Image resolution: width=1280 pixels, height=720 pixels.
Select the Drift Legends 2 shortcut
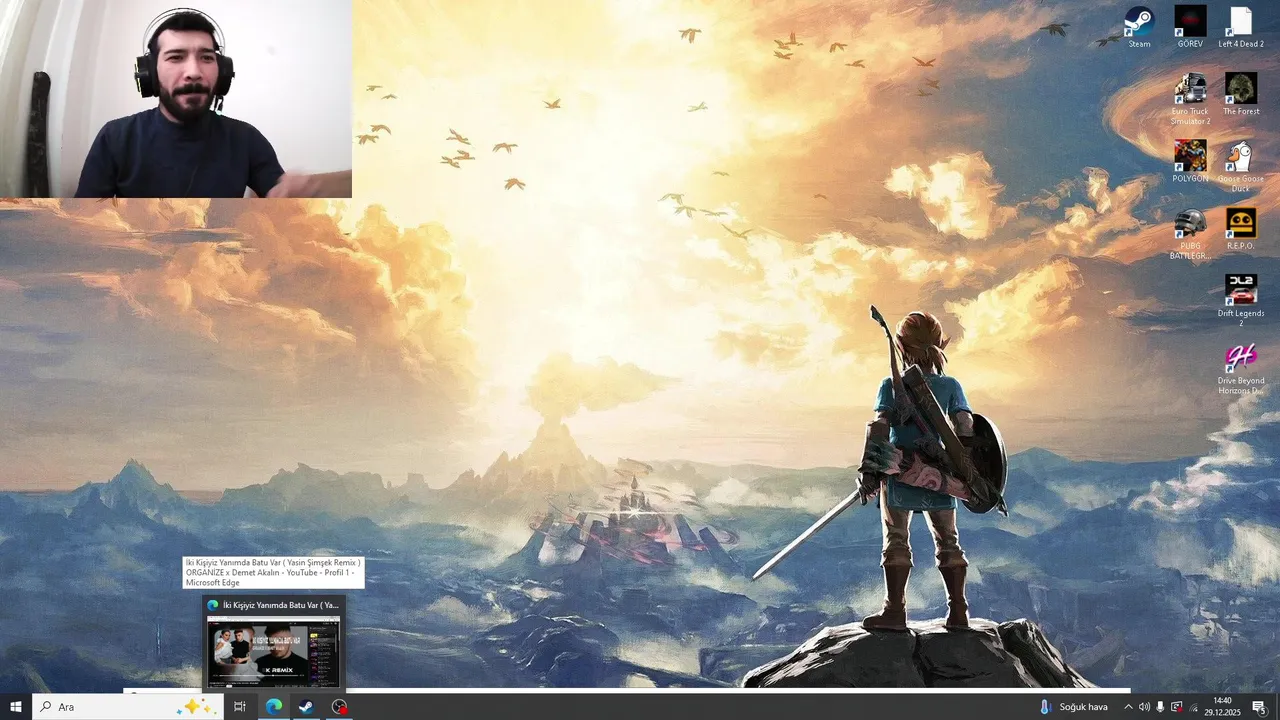coord(1241,300)
